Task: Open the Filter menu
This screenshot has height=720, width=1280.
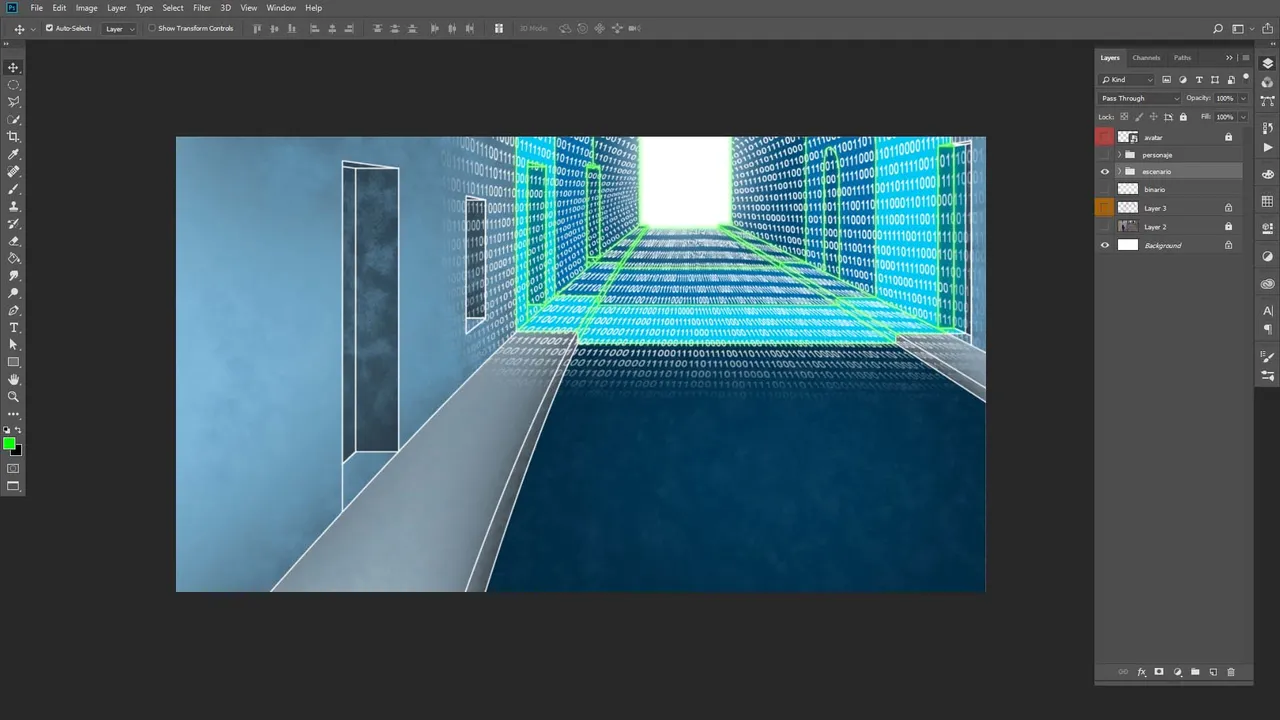Action: [x=202, y=8]
